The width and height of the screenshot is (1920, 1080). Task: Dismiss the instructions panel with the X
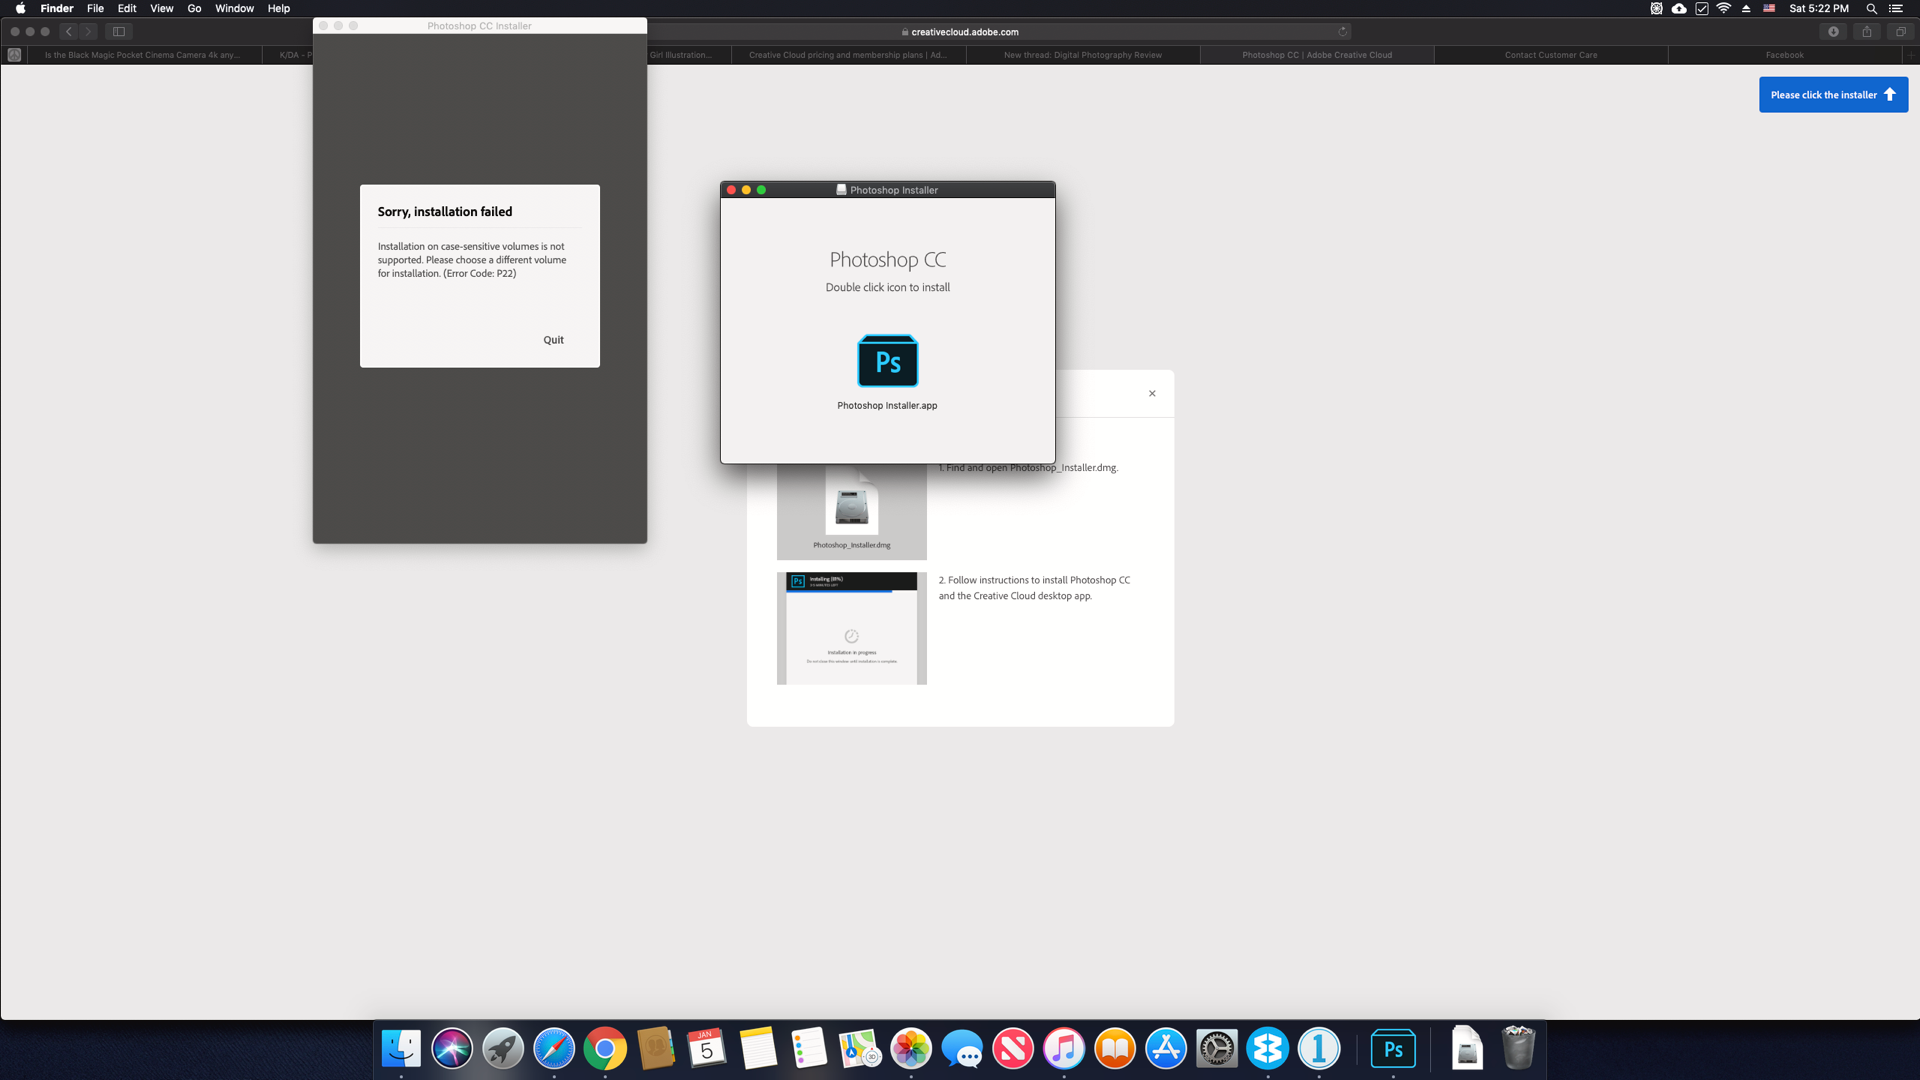tap(1151, 393)
